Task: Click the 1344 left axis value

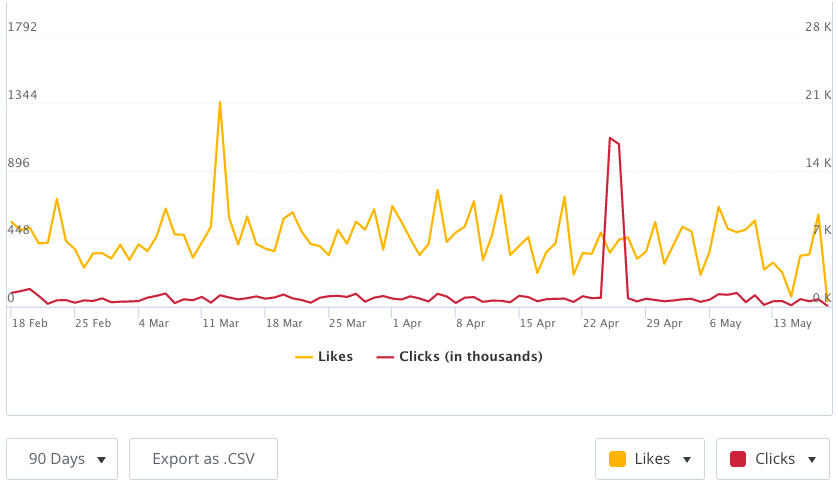Action: point(22,95)
